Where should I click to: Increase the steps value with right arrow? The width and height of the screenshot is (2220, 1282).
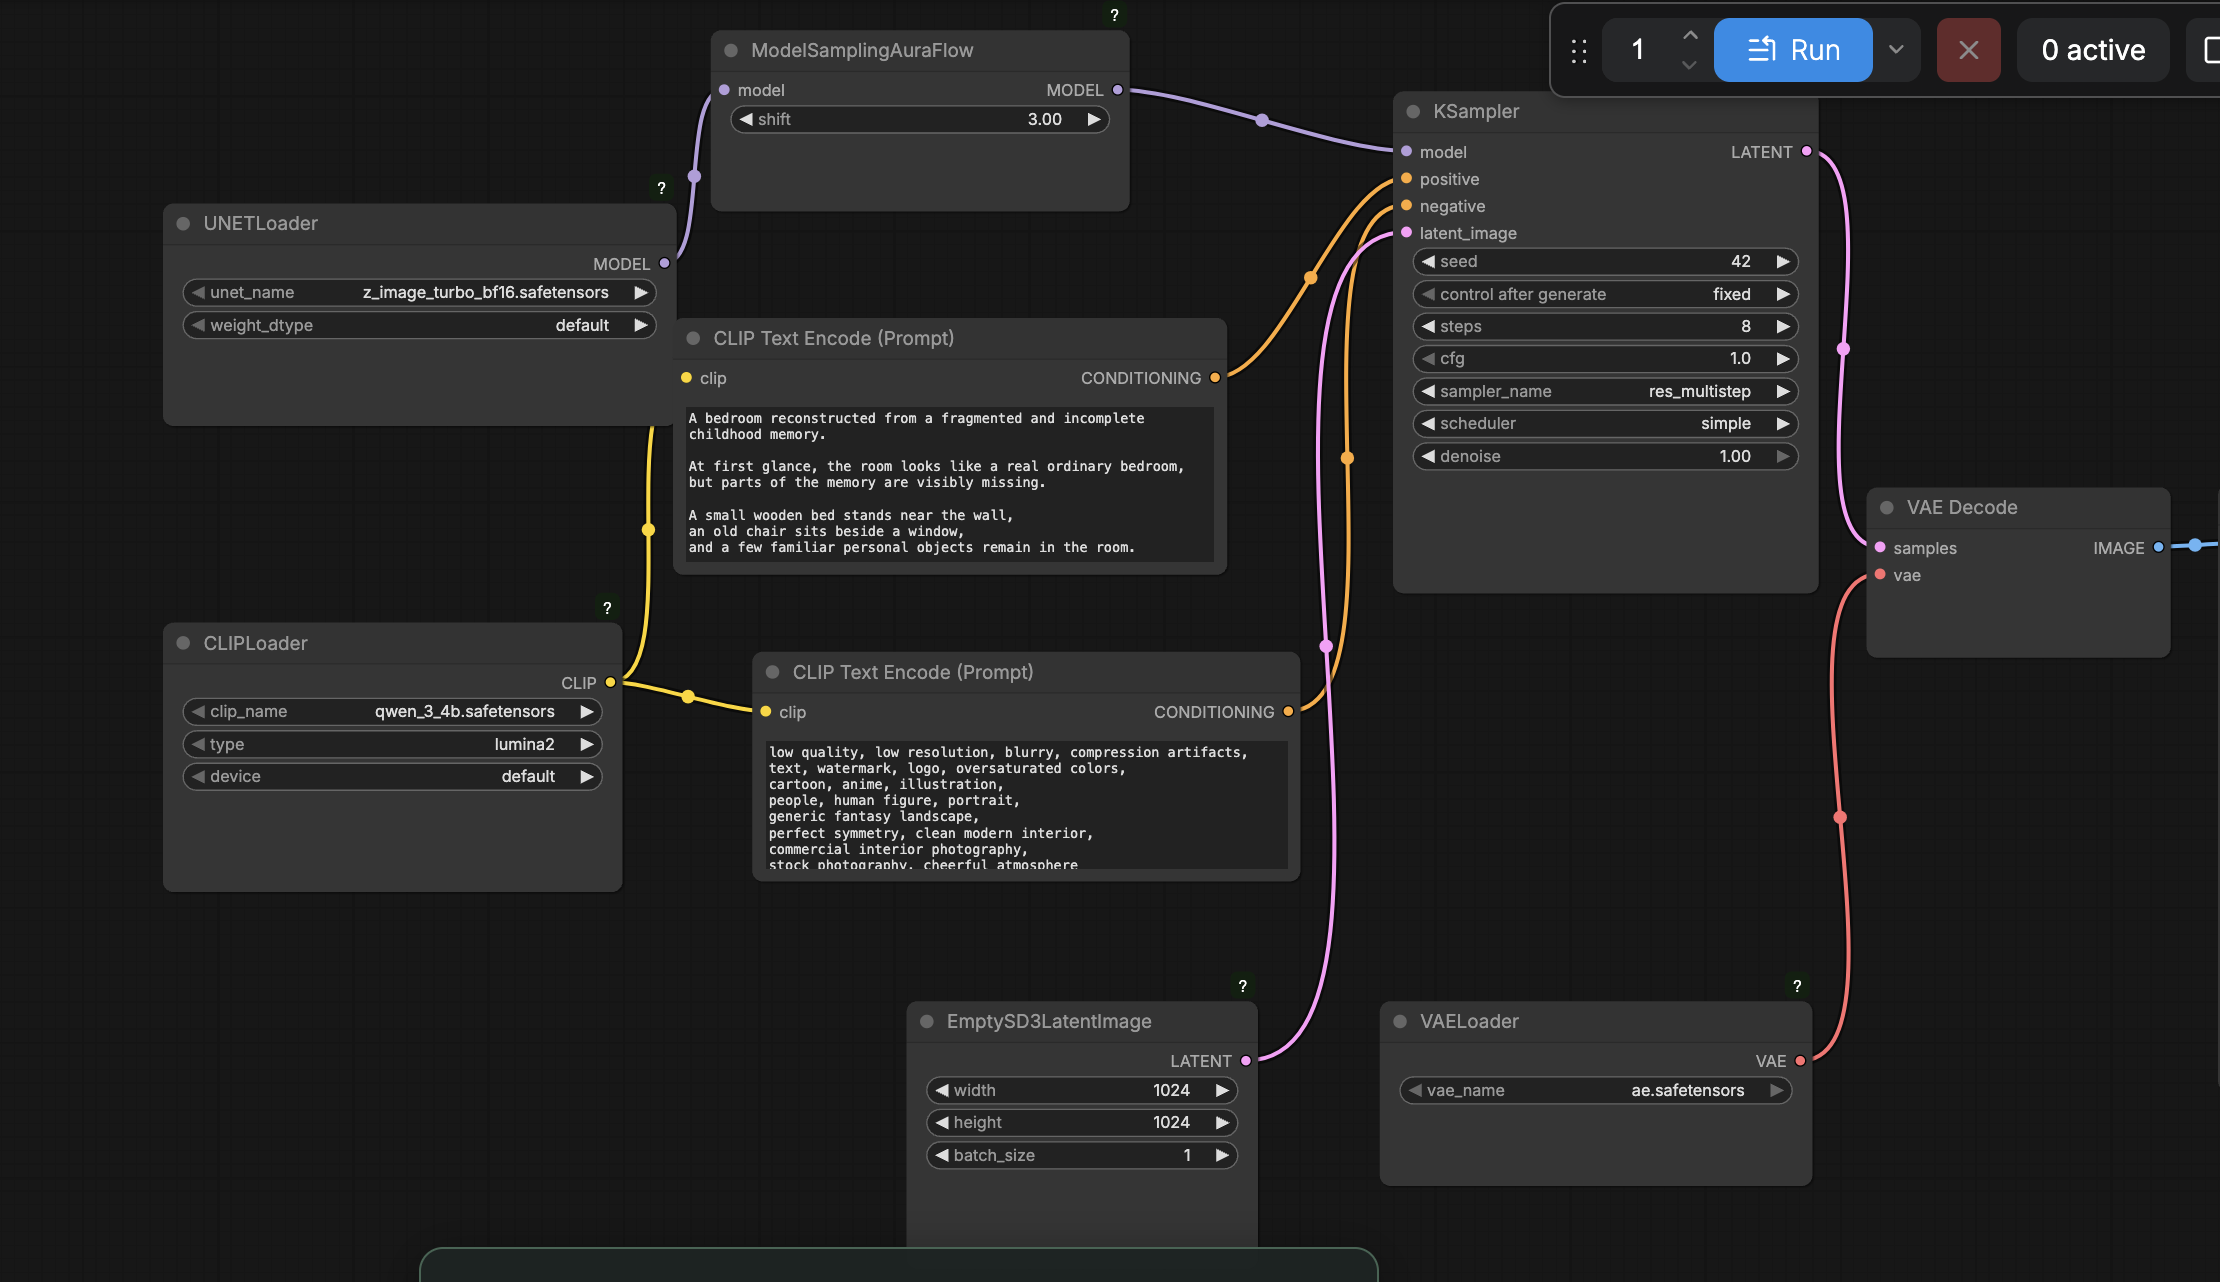(x=1782, y=327)
